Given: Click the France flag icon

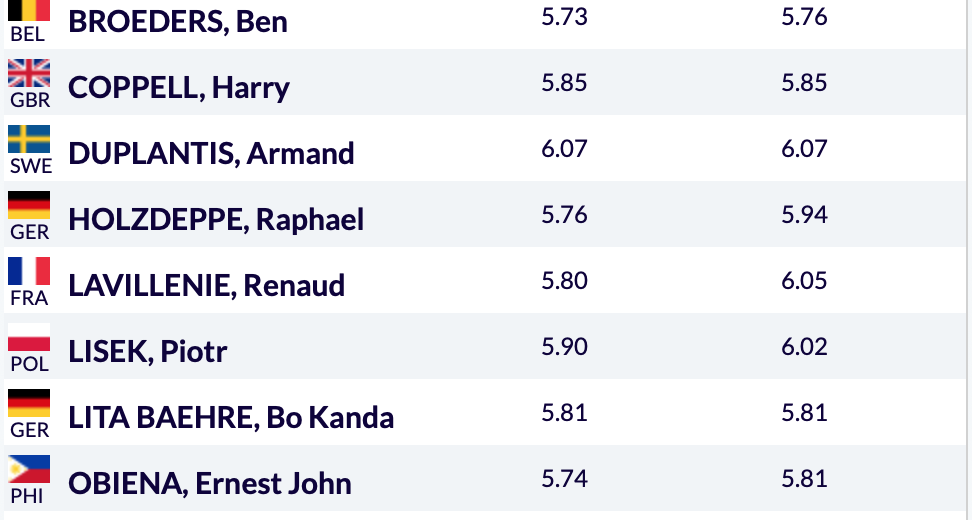Looking at the screenshot, I should pos(29,271).
